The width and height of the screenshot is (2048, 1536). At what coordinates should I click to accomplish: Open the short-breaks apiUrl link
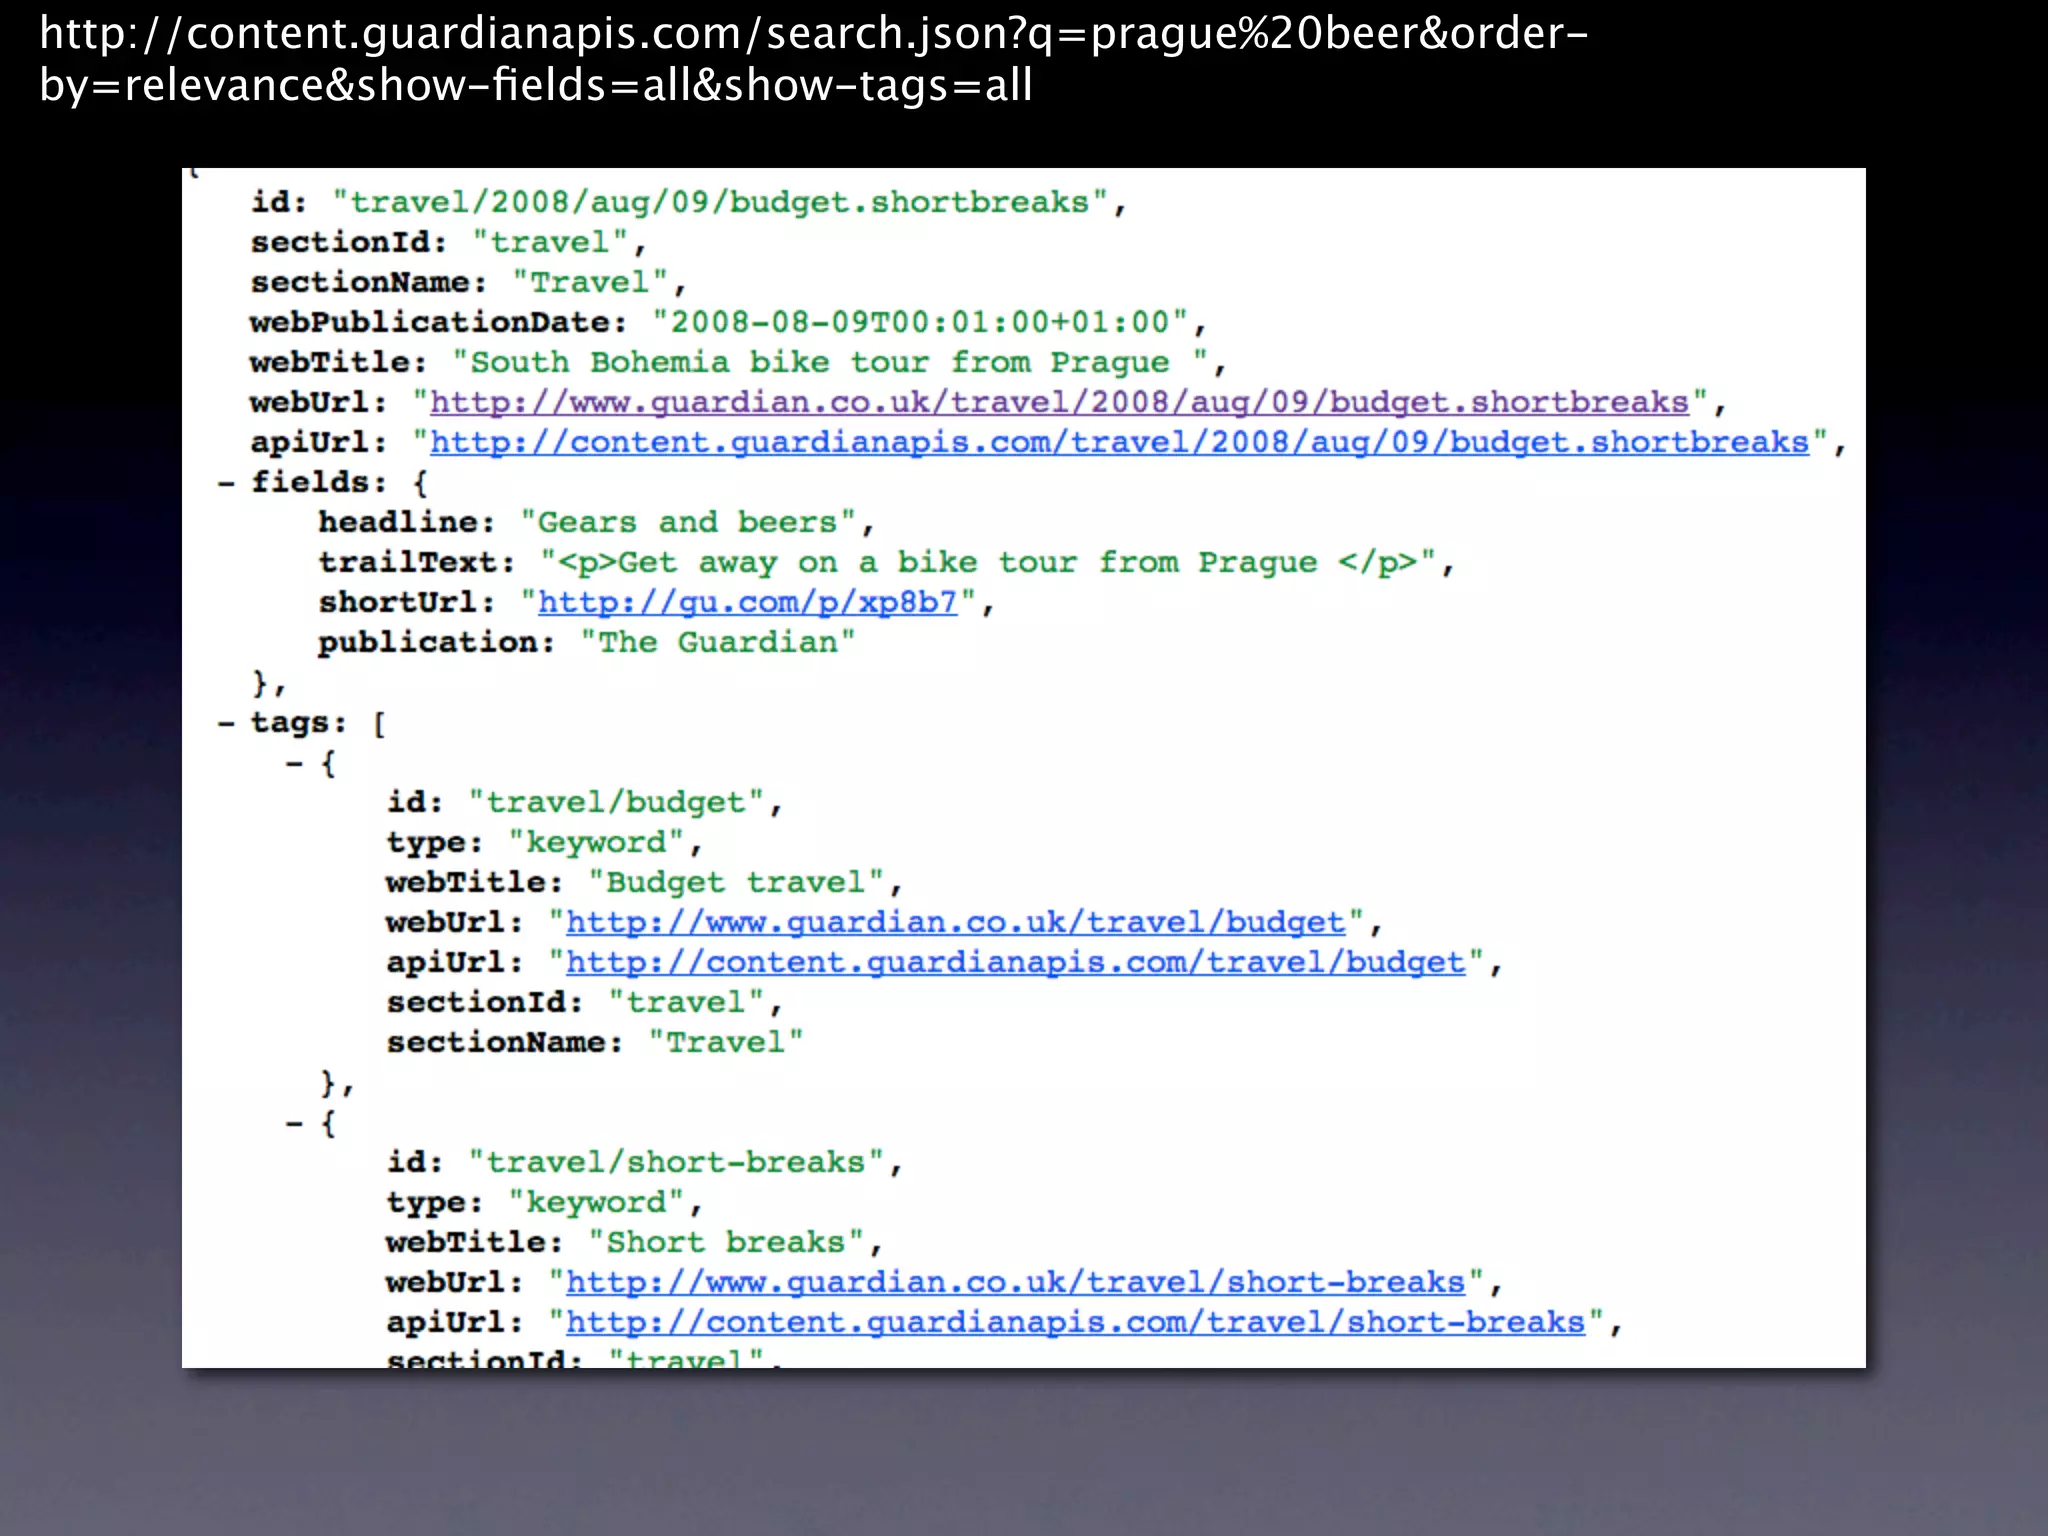click(1075, 1323)
